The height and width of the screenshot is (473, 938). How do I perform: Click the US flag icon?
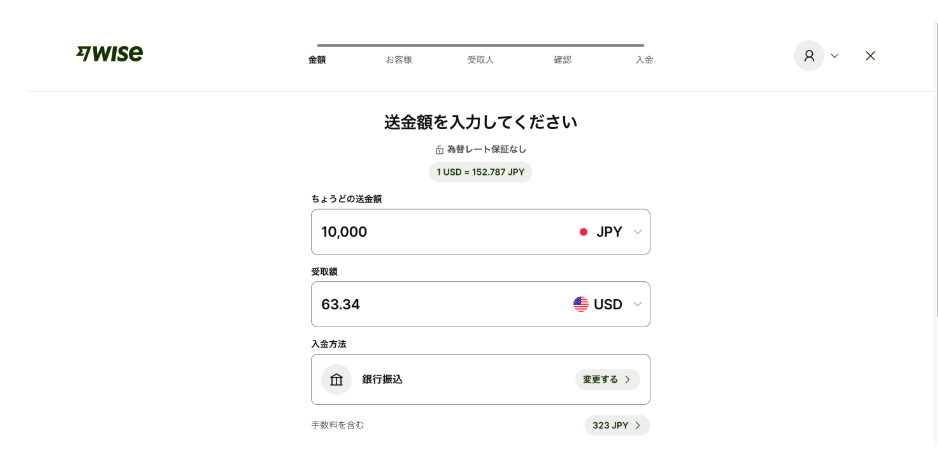(x=581, y=304)
